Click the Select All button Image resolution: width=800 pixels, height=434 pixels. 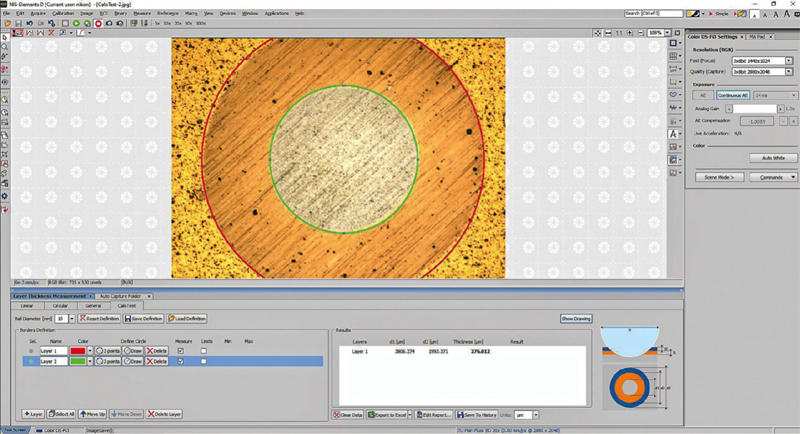pyautogui.click(x=61, y=414)
